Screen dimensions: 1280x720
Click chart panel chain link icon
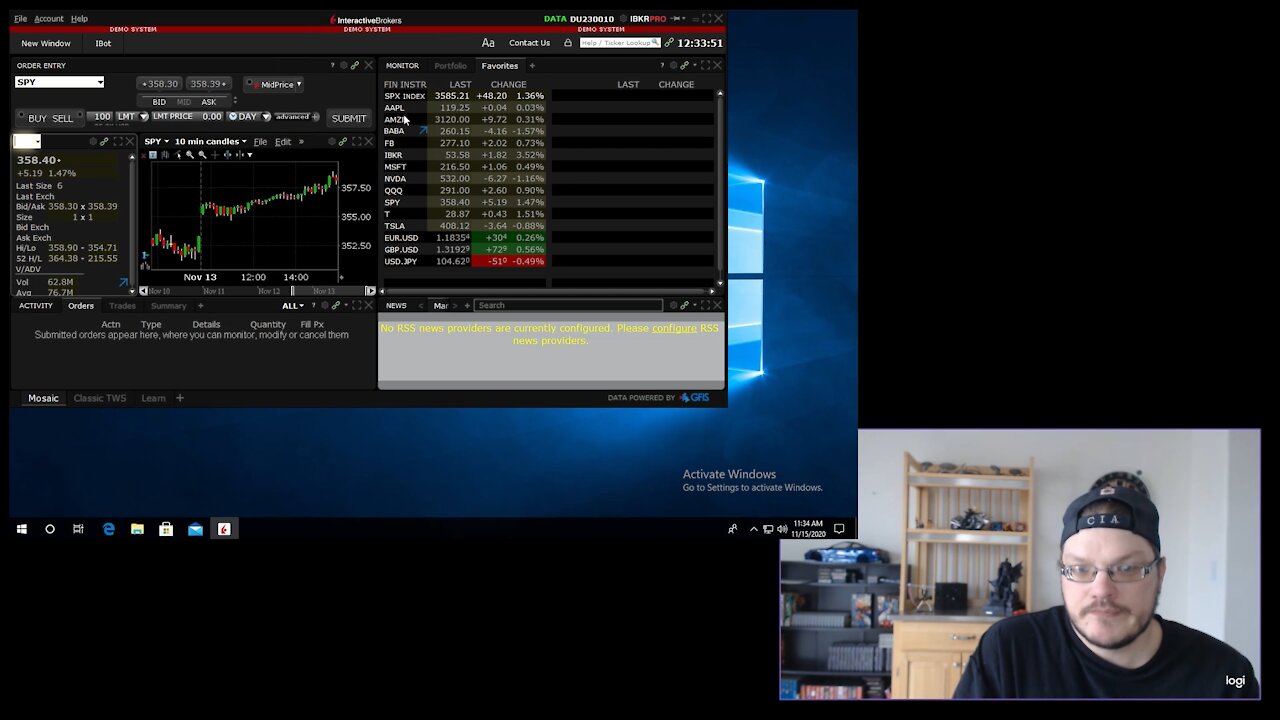pyautogui.click(x=343, y=142)
